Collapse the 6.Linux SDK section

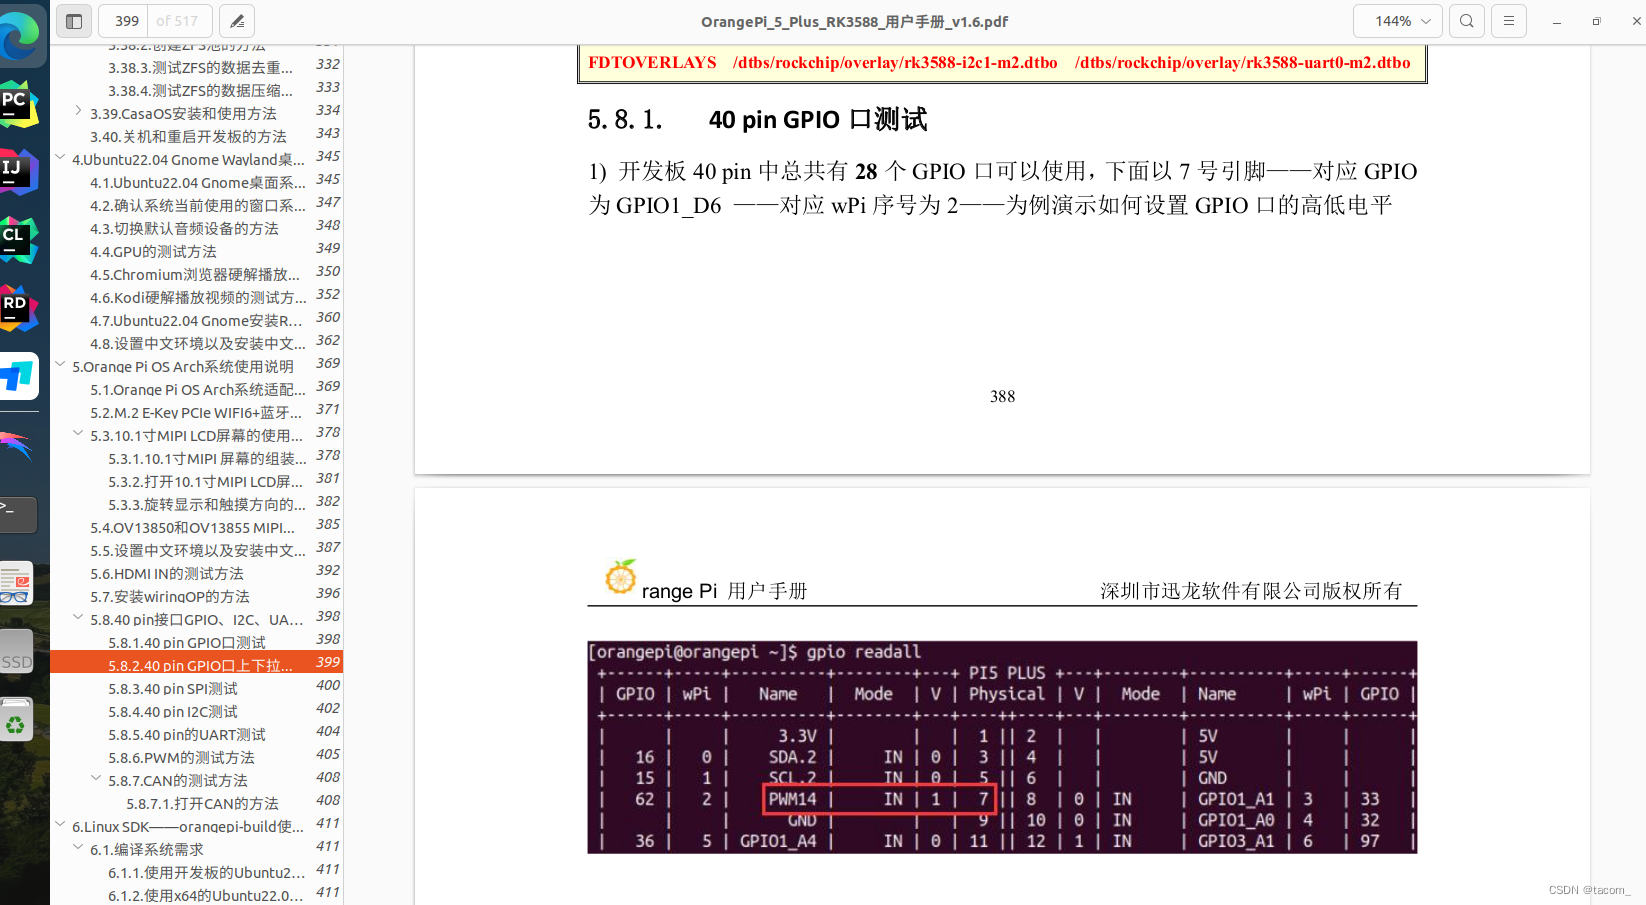coord(60,824)
